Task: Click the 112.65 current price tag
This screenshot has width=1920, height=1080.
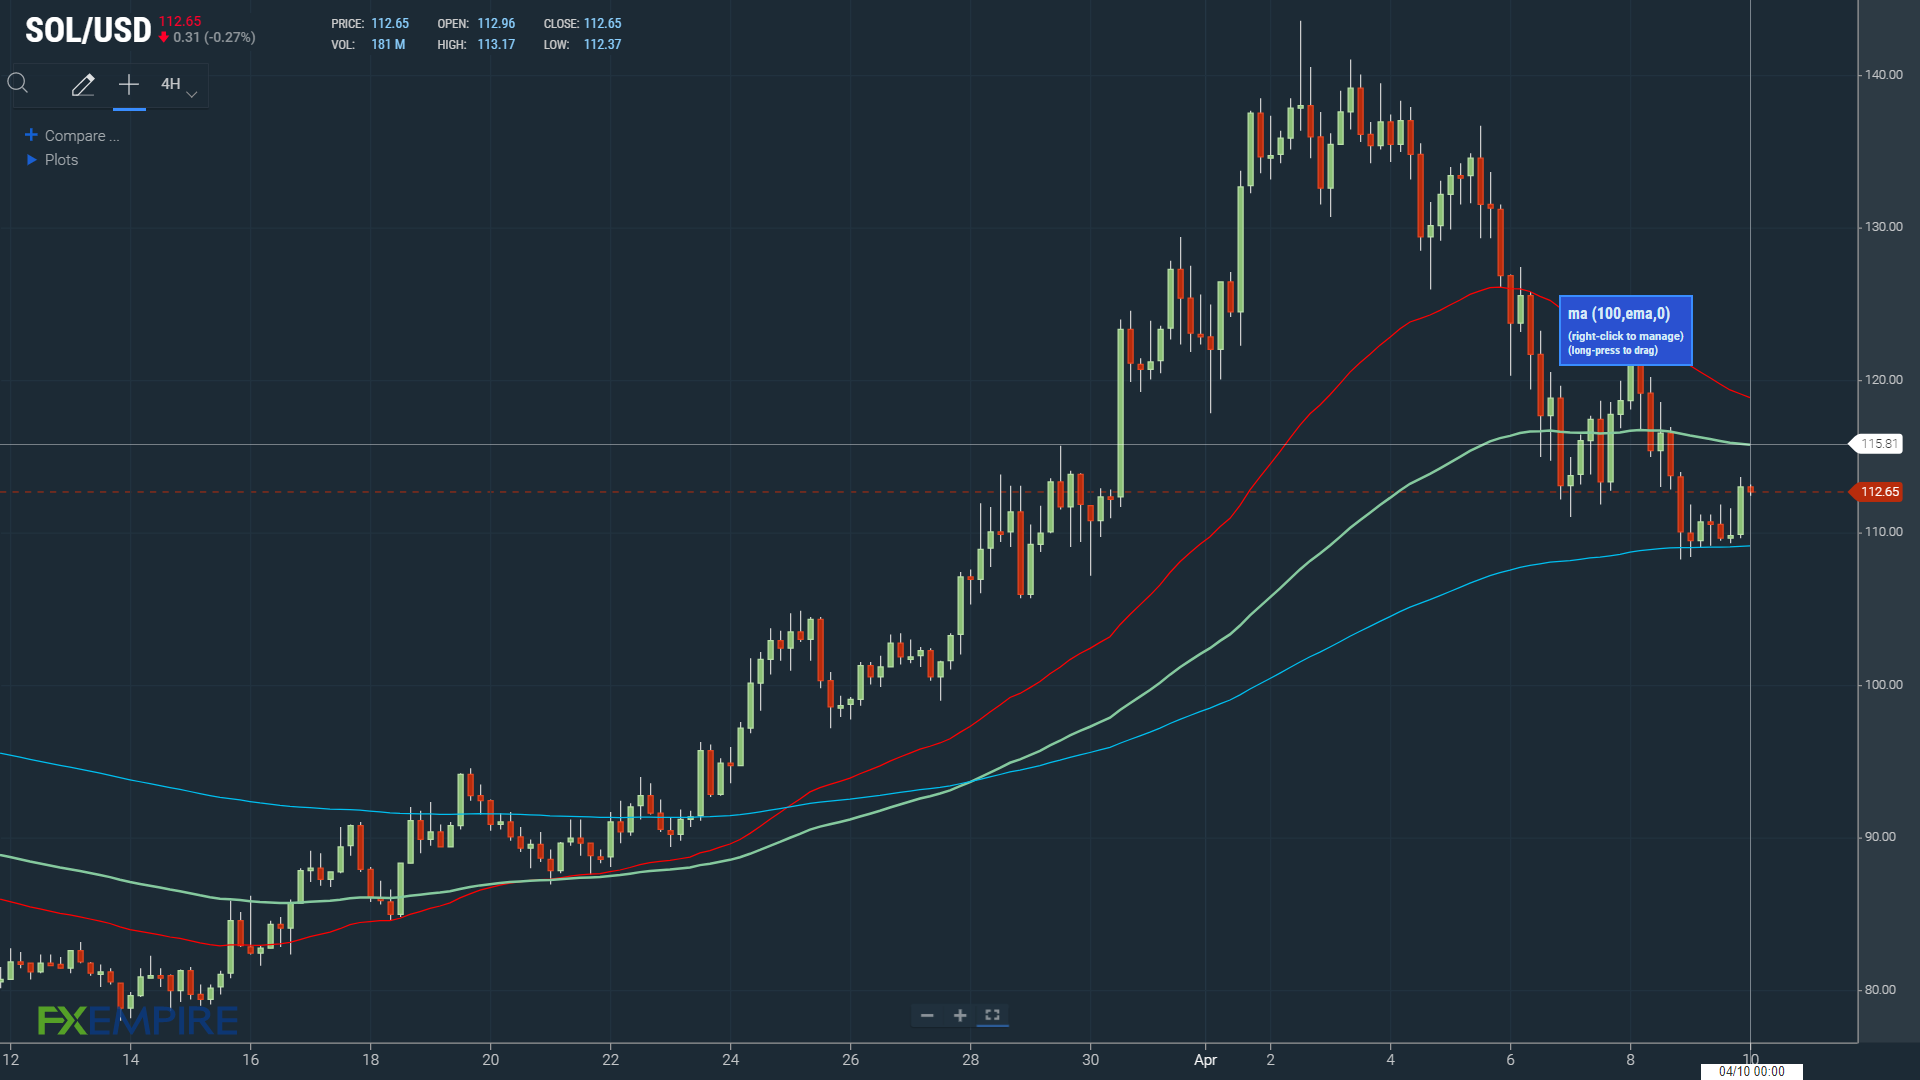Action: (x=1878, y=492)
